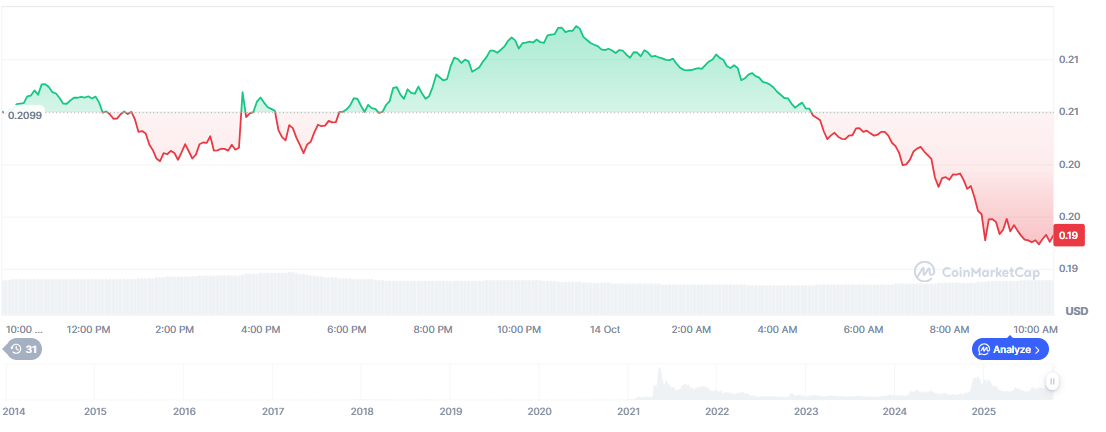Click the range handle on the history navigator
Viewport: 1106px width, 432px height.
point(1052,381)
